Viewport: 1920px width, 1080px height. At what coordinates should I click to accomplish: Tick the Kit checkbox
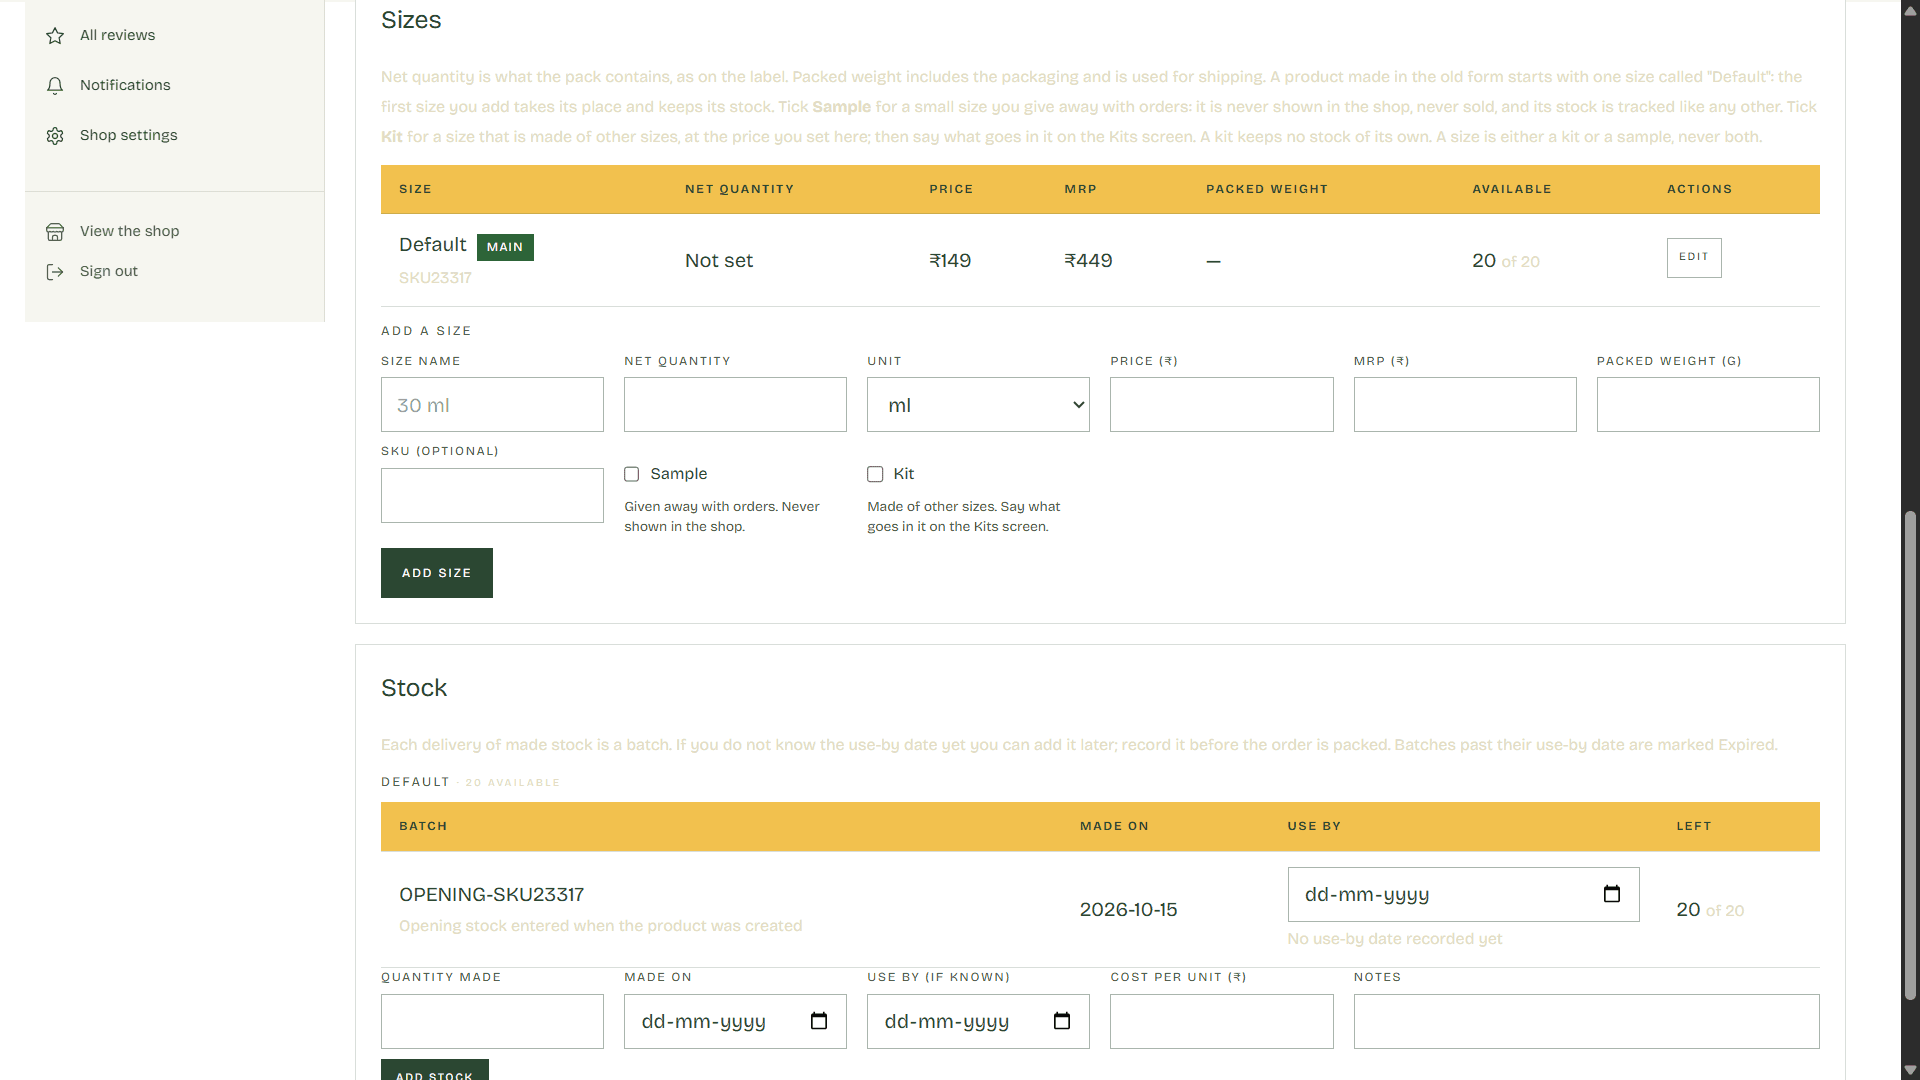tap(875, 474)
